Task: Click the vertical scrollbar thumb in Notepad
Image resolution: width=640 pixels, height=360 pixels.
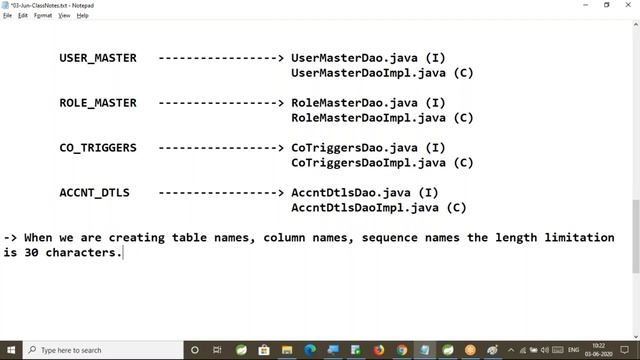Action: (636, 236)
